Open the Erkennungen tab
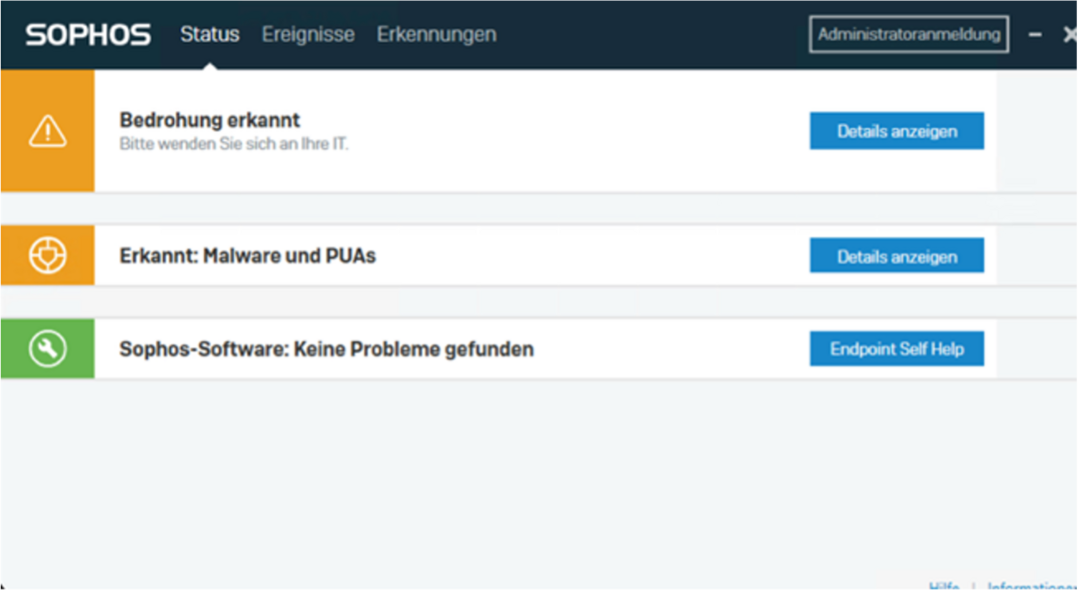 point(436,34)
